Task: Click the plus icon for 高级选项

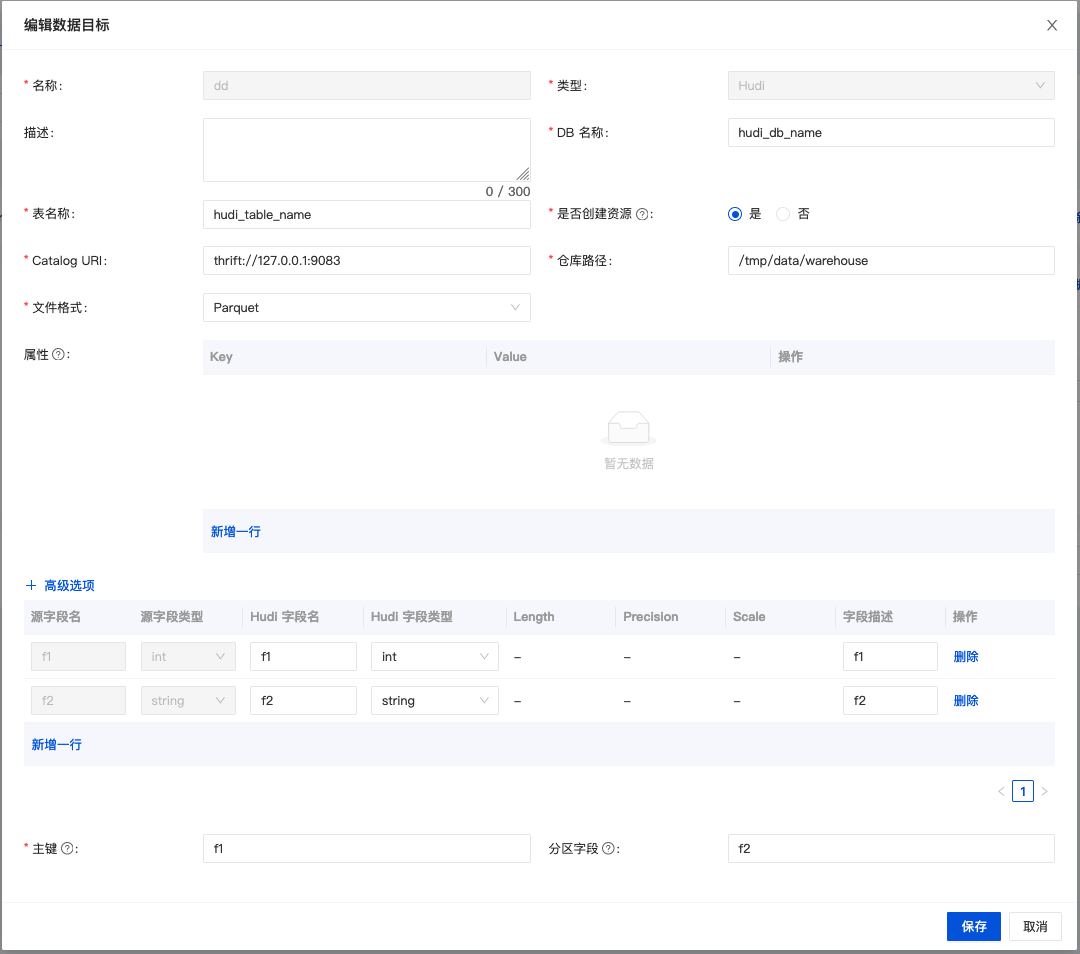Action: [31, 586]
